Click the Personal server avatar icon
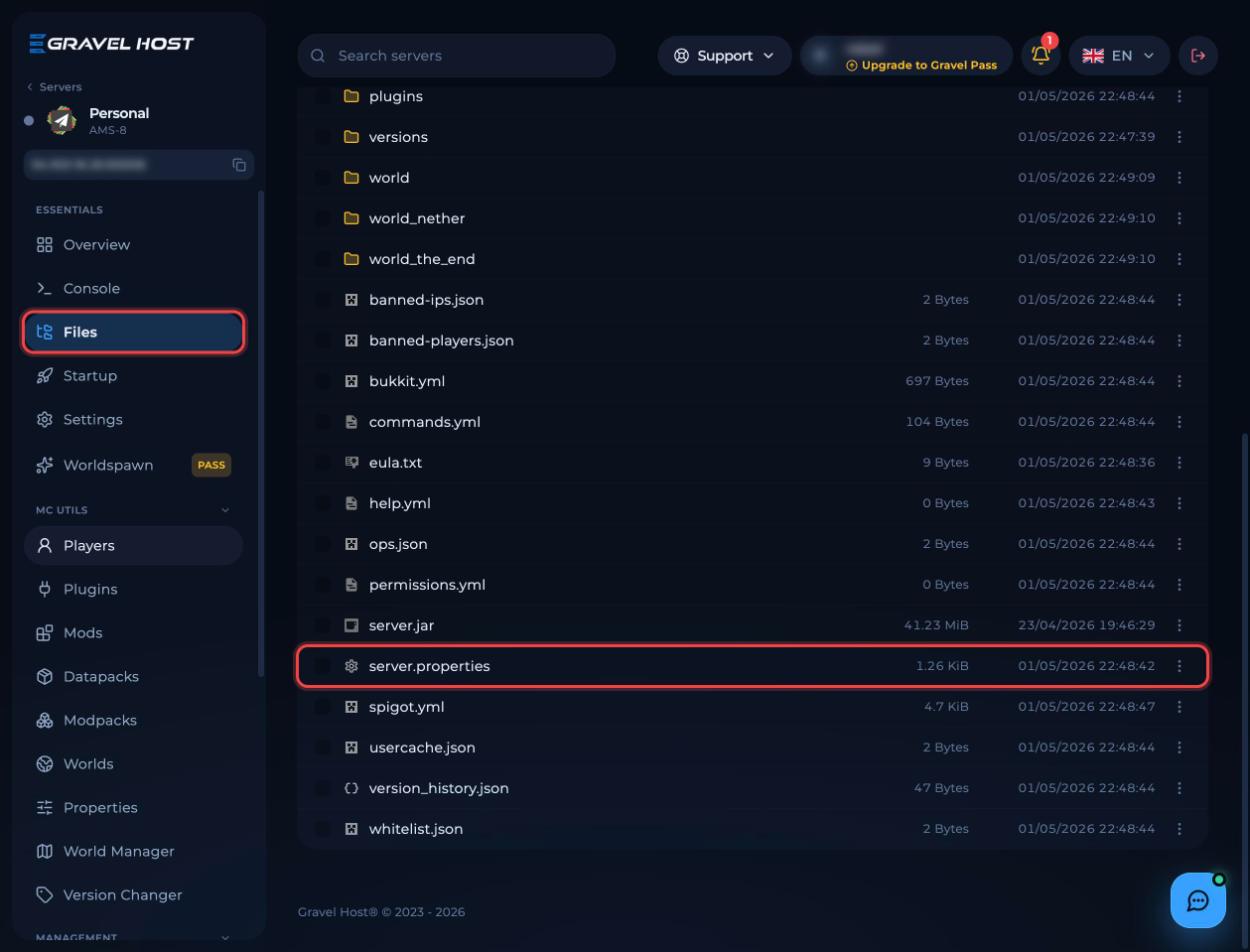Image resolution: width=1250 pixels, height=952 pixels. point(62,121)
